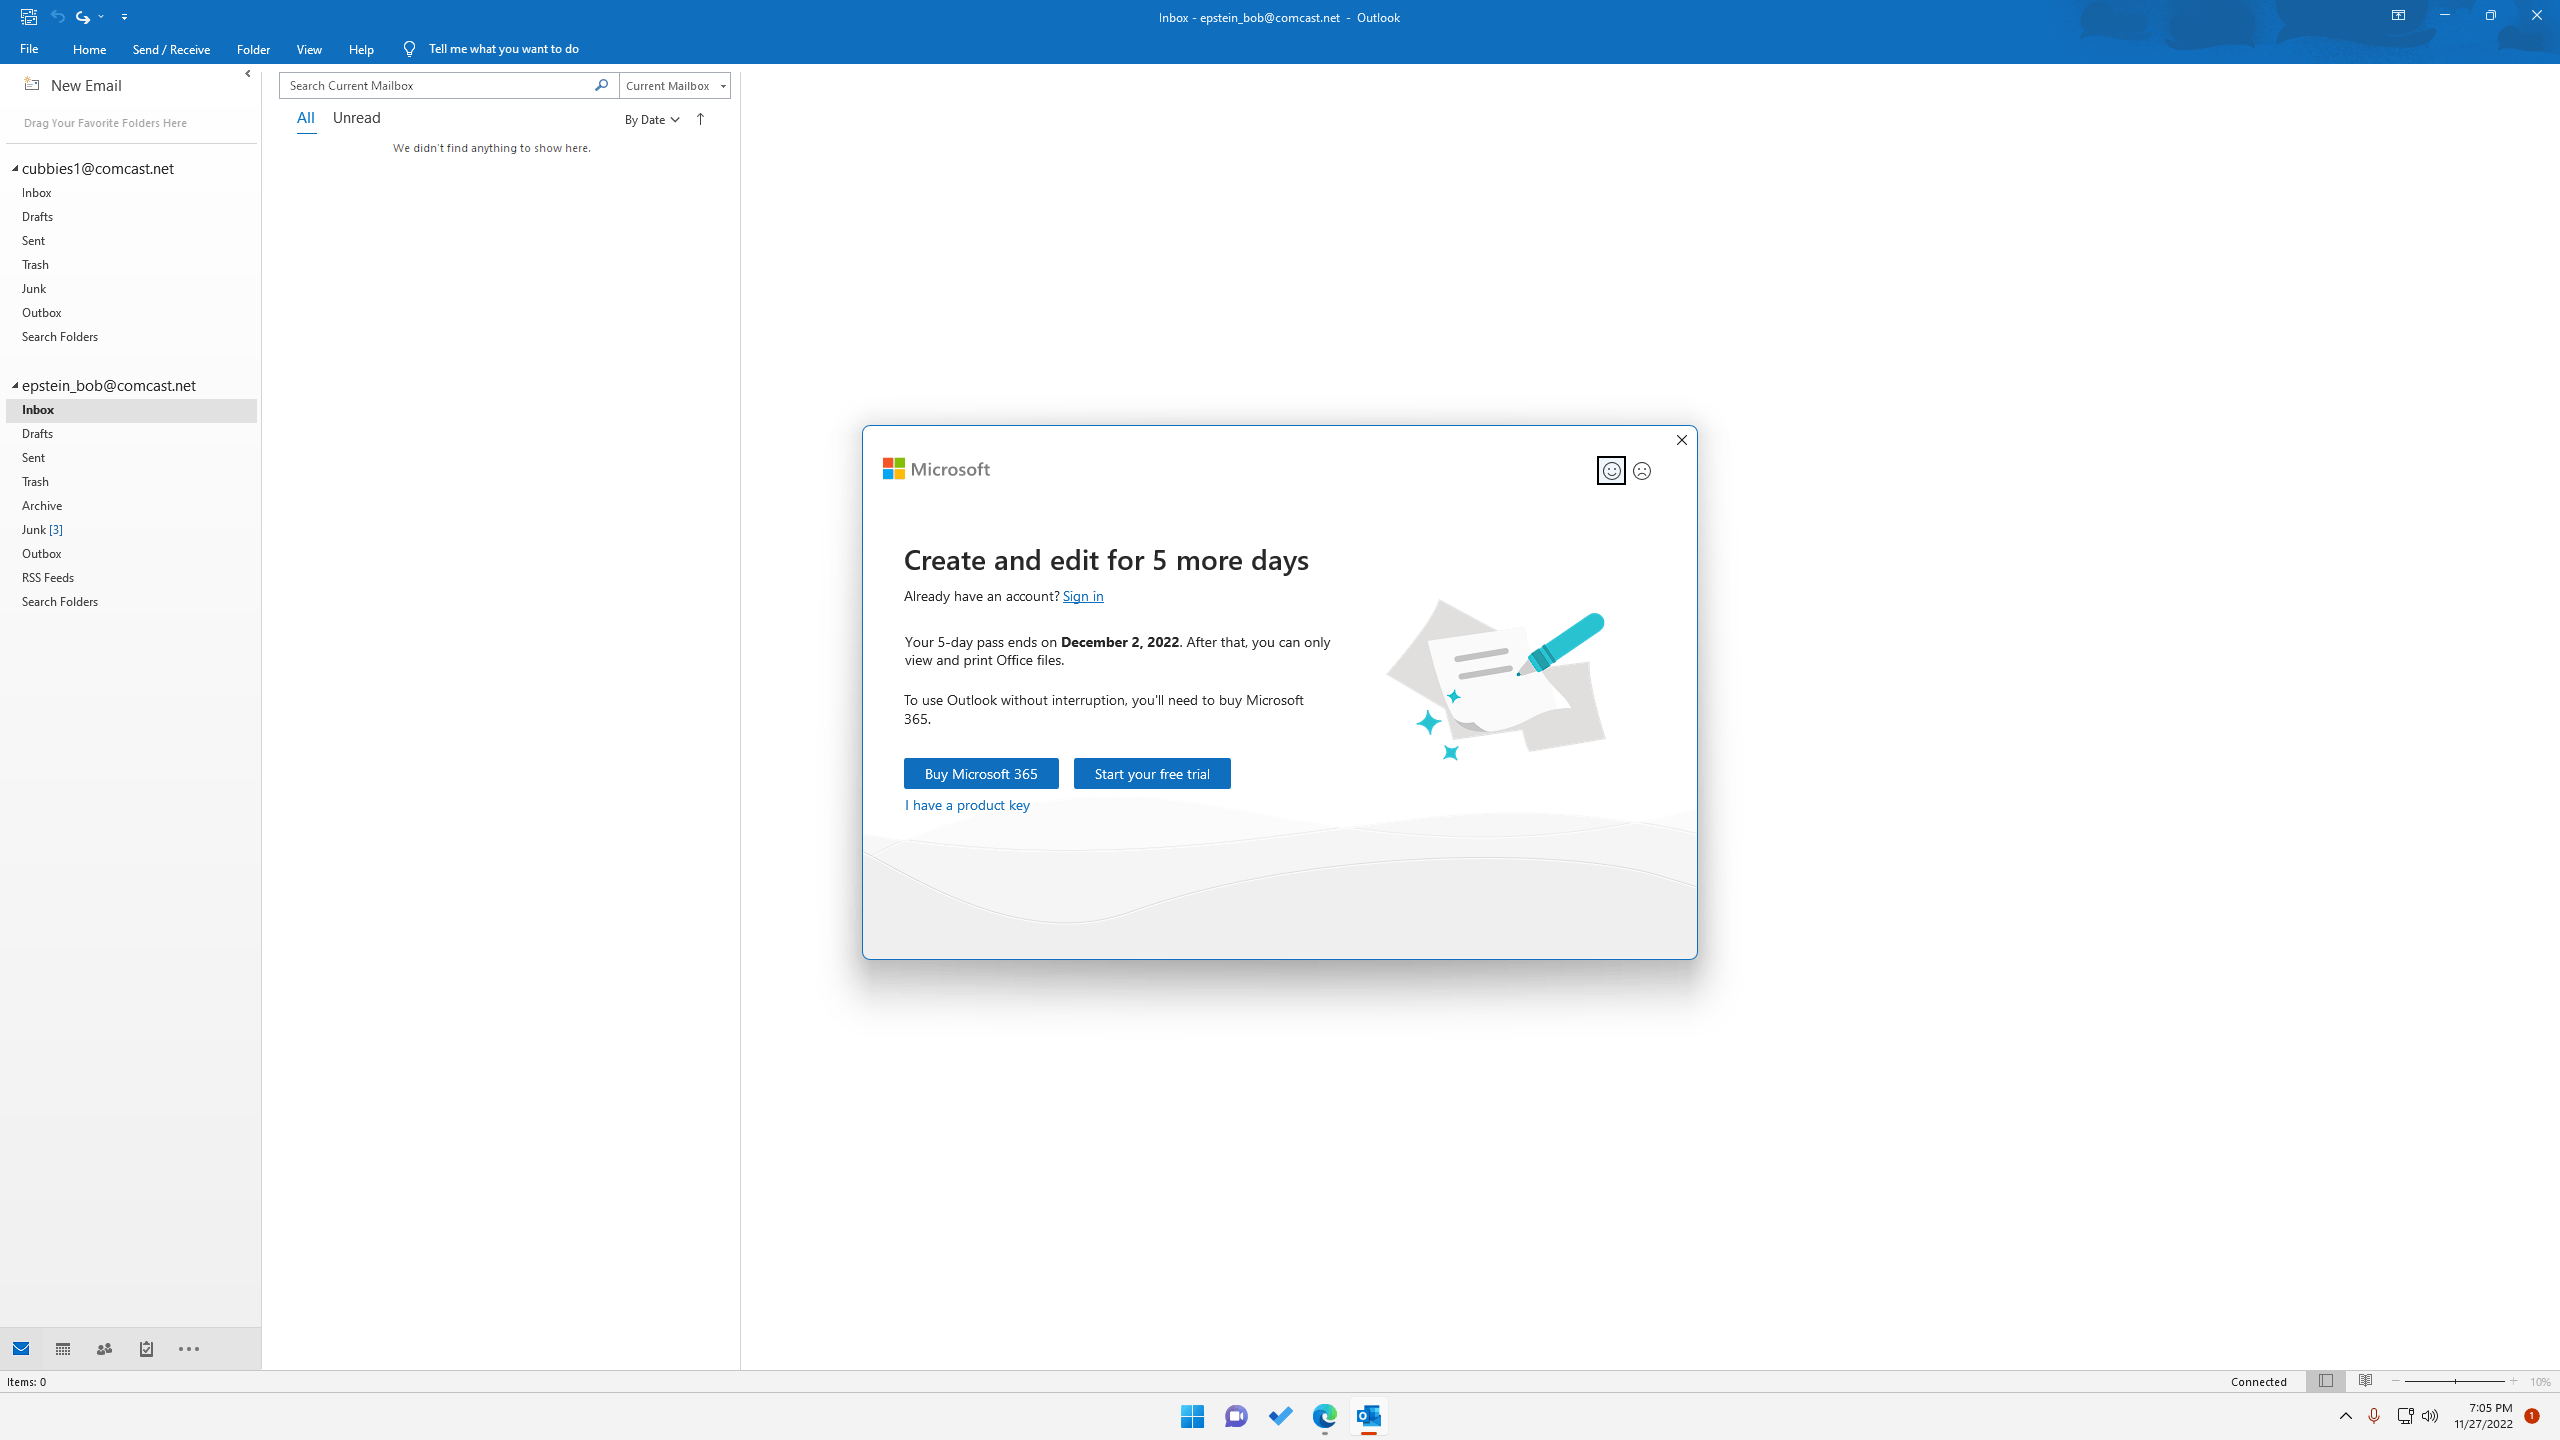This screenshot has width=2560, height=1440.
Task: Switch to Reading view in status bar
Action: pos(2365,1381)
